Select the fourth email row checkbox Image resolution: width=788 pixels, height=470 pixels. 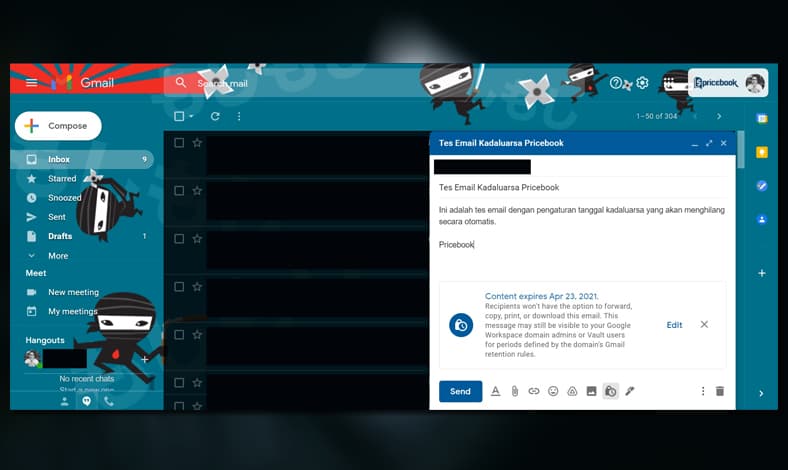[179, 287]
